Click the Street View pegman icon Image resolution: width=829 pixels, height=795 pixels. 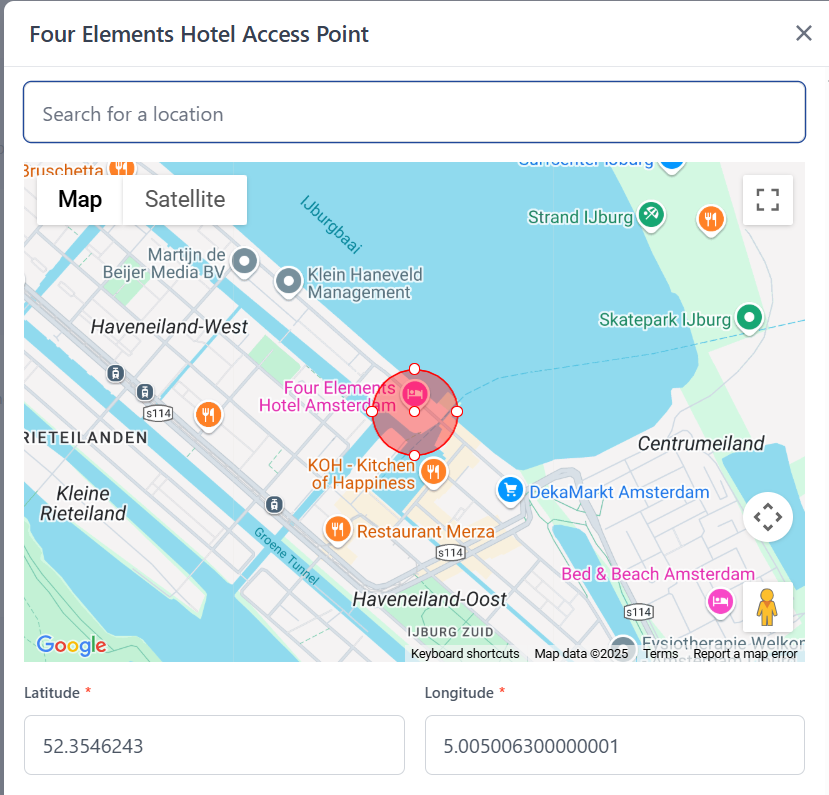pos(767,607)
